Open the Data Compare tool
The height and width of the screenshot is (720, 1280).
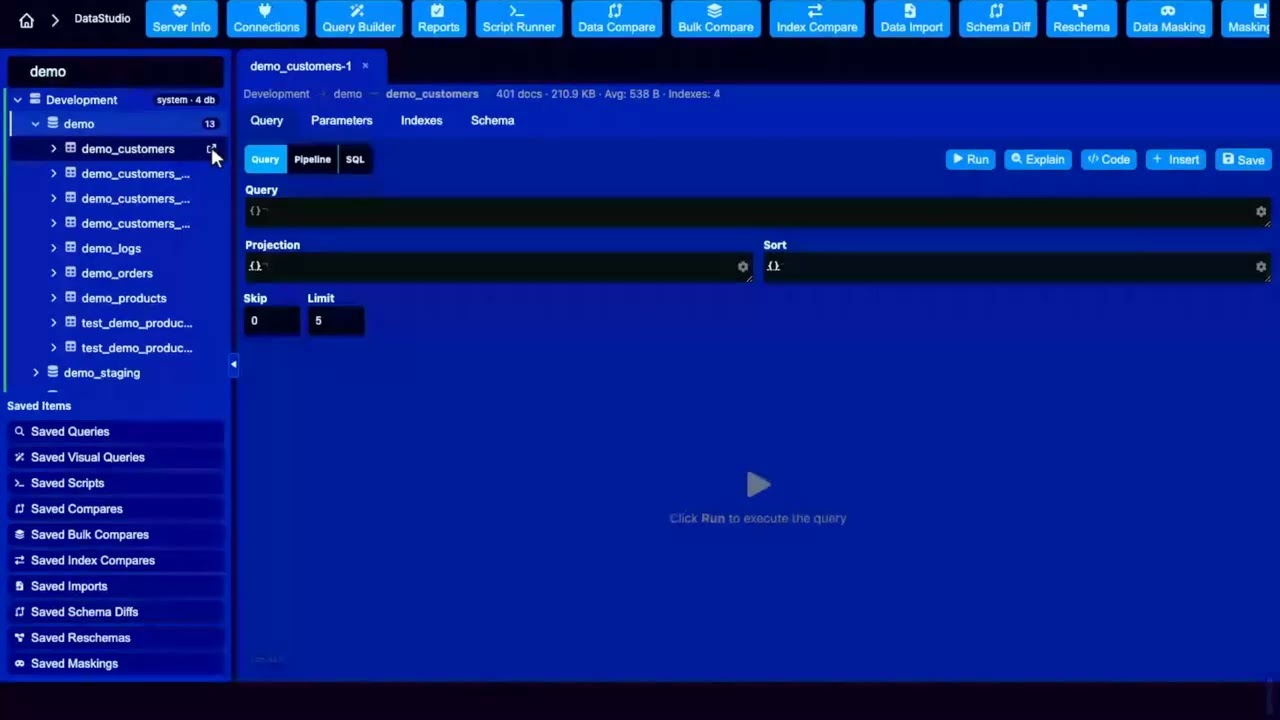(x=616, y=19)
